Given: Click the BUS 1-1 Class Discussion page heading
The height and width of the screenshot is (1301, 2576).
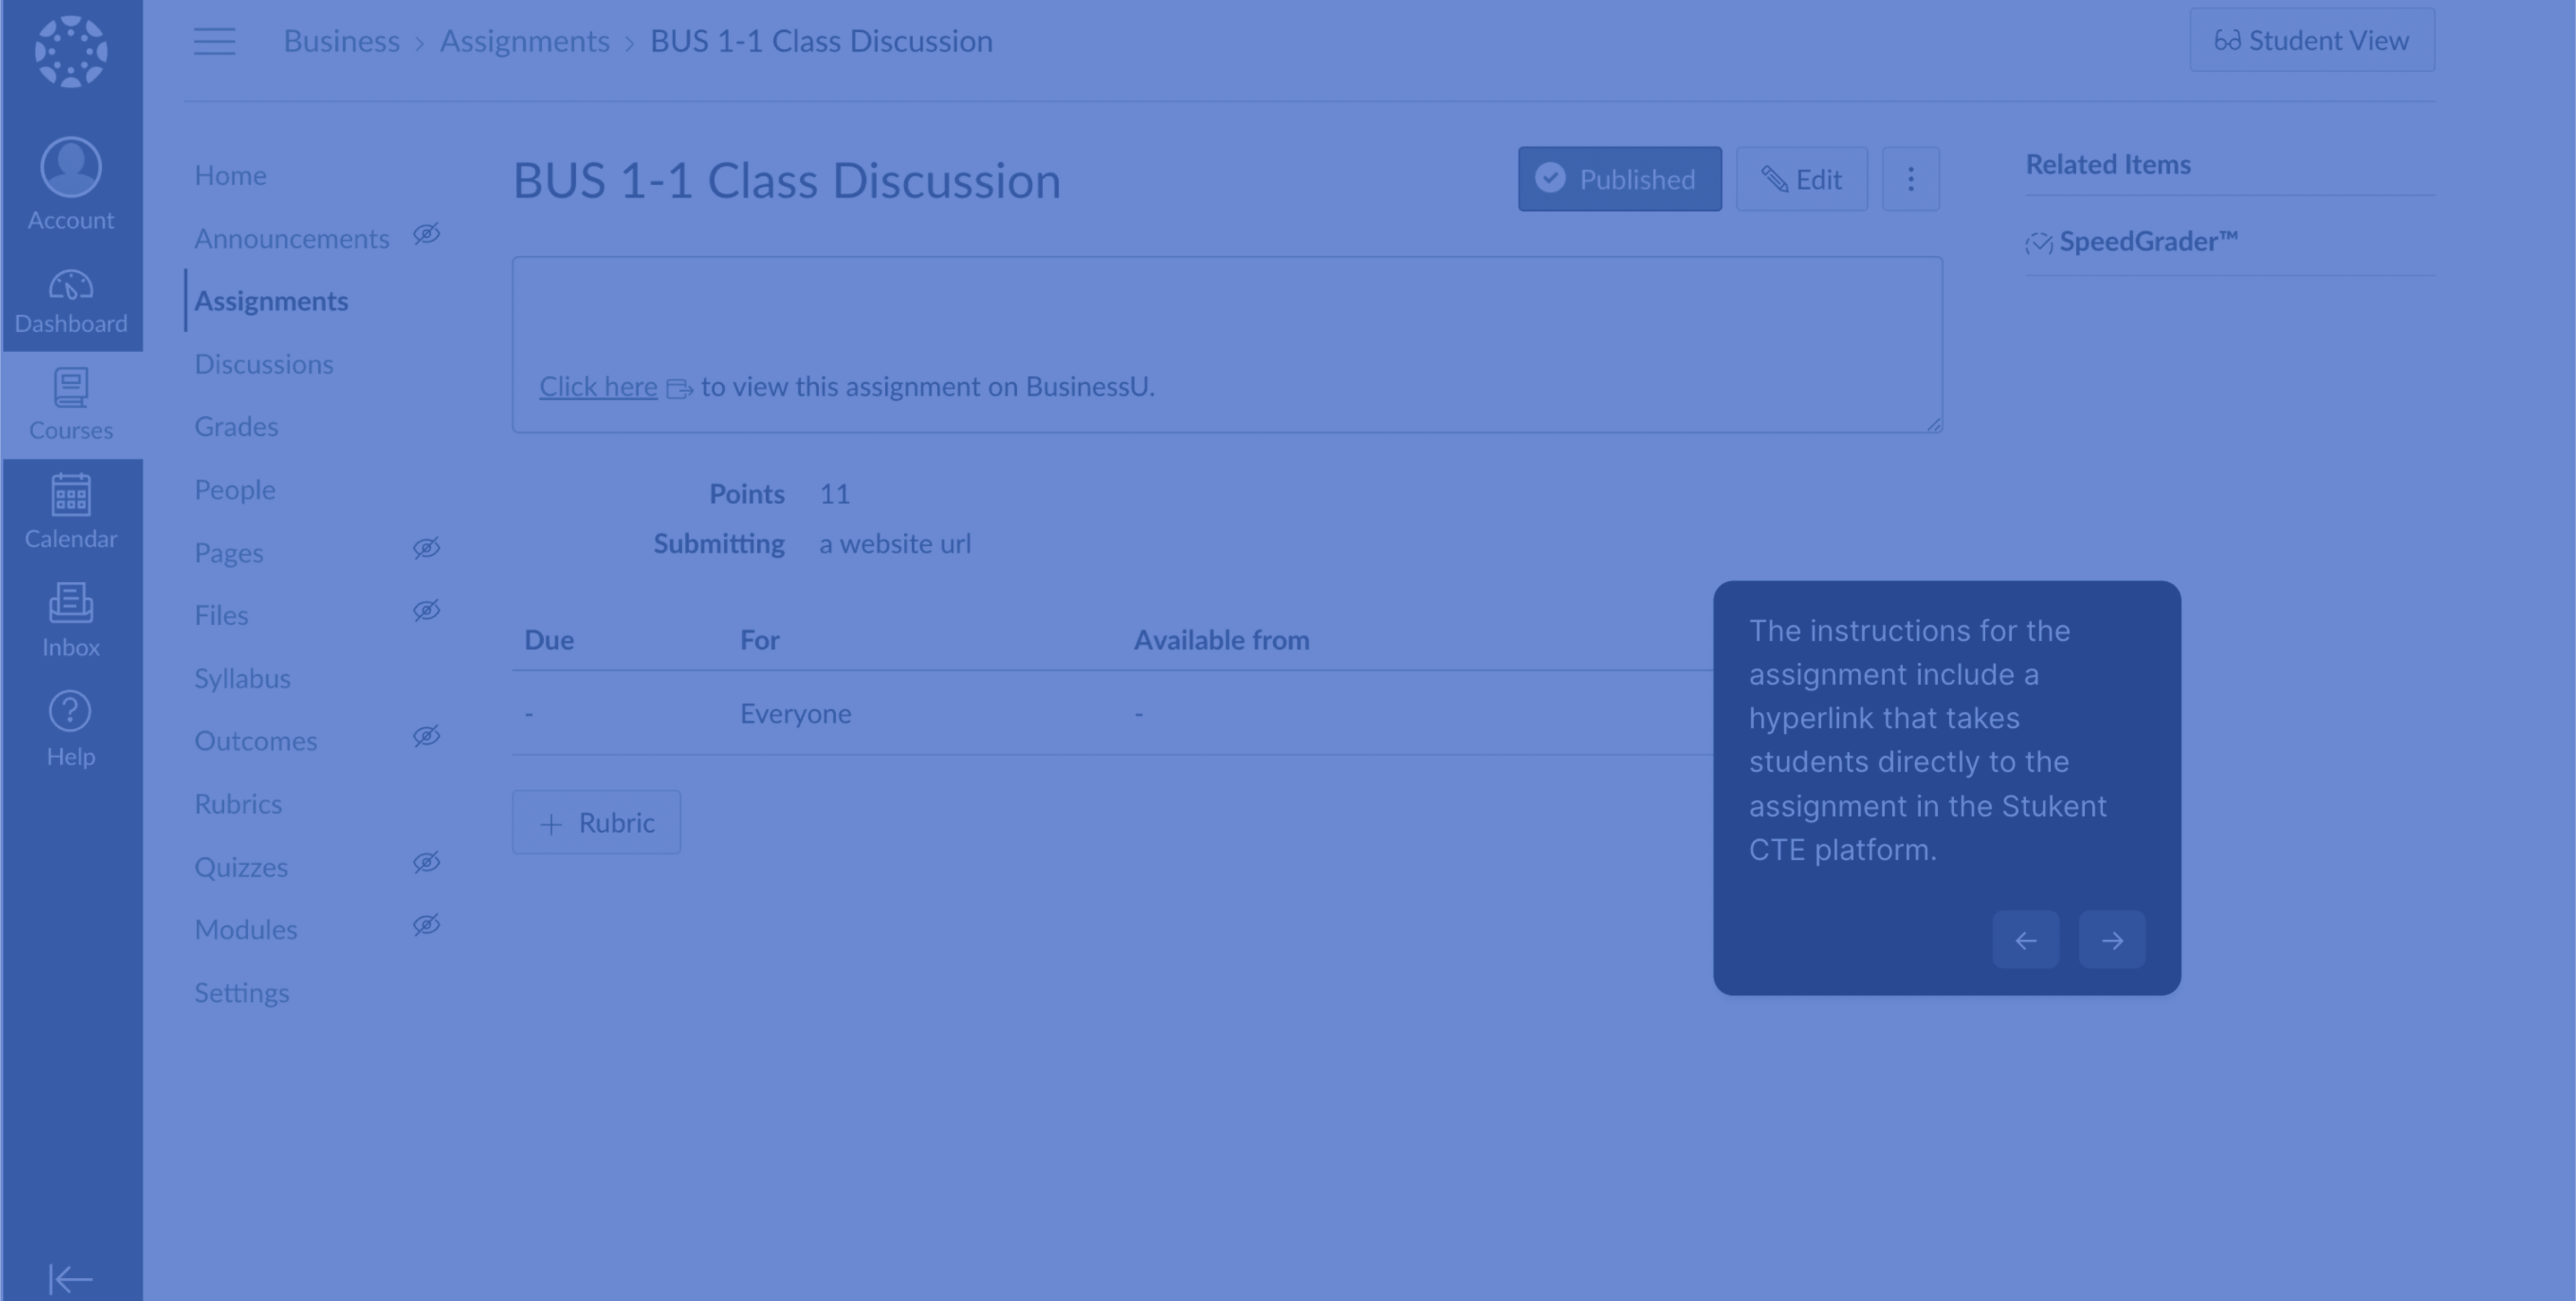Looking at the screenshot, I should (787, 181).
